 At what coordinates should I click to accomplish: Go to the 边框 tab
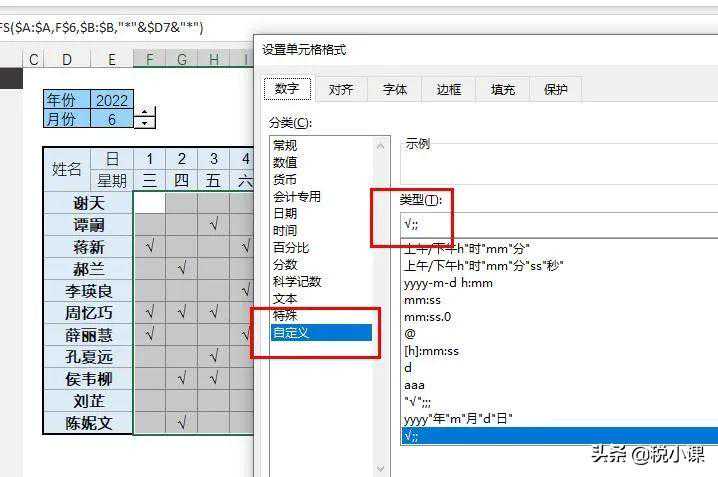tap(449, 89)
